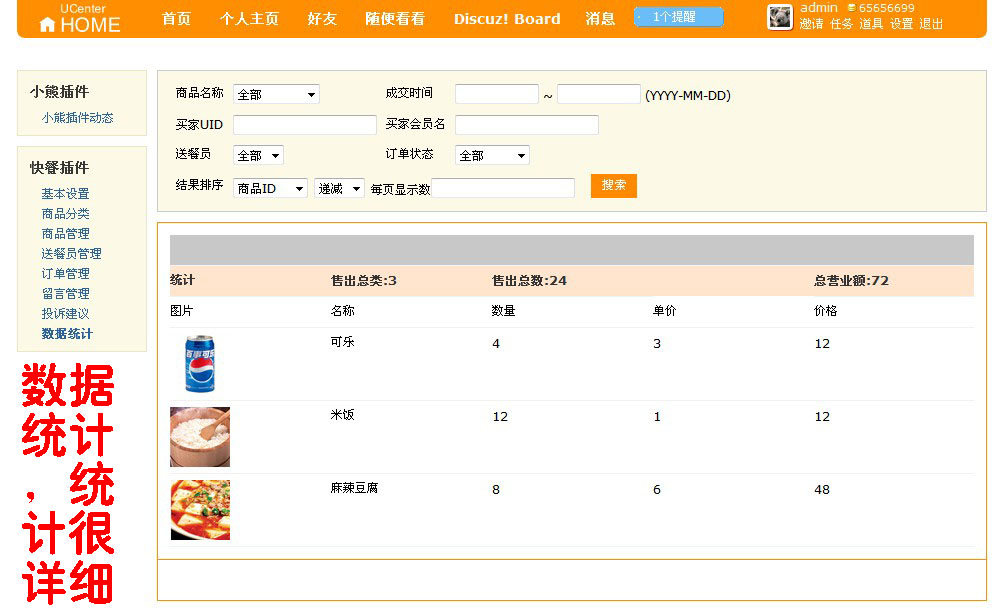Click the 1个提醒 notification button
The height and width of the screenshot is (609, 1006).
(x=678, y=17)
